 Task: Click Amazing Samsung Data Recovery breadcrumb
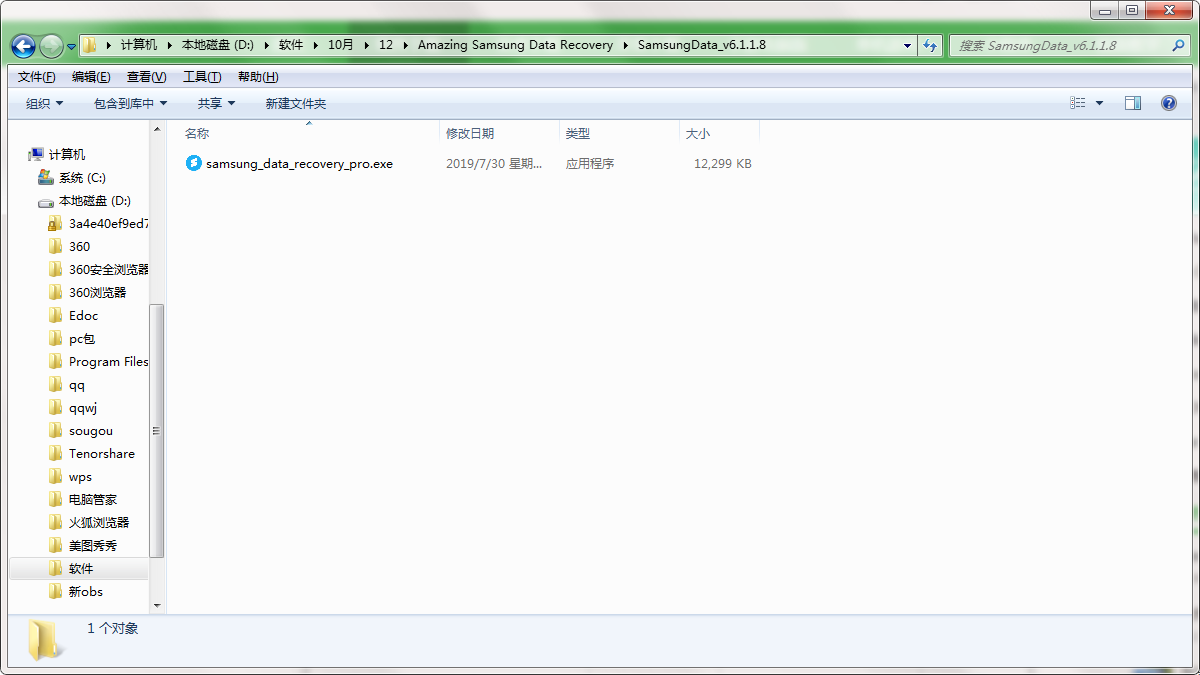tap(515, 45)
